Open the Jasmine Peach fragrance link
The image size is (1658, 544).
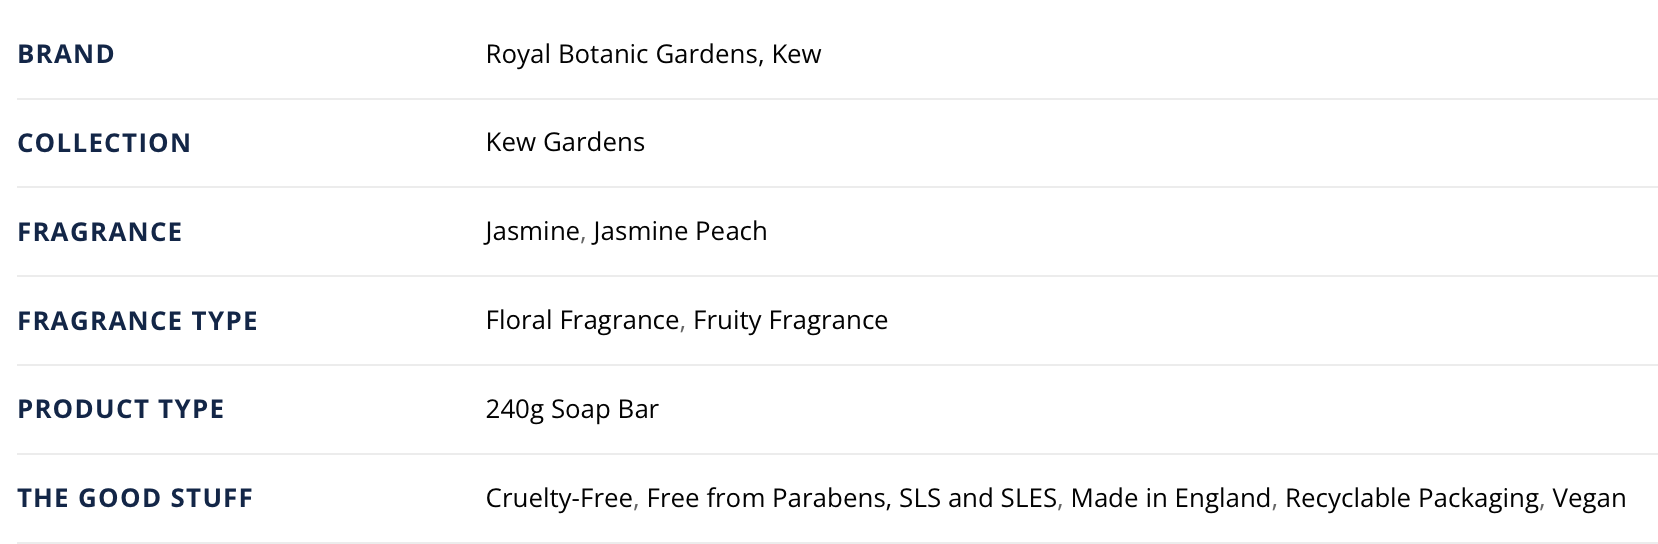(x=680, y=231)
